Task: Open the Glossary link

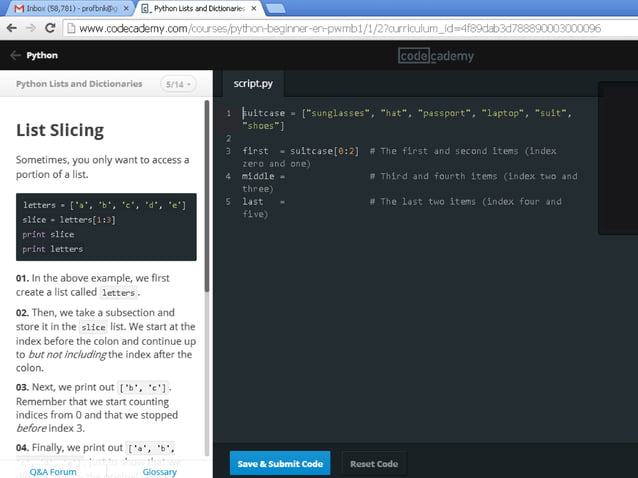Action: (159, 471)
